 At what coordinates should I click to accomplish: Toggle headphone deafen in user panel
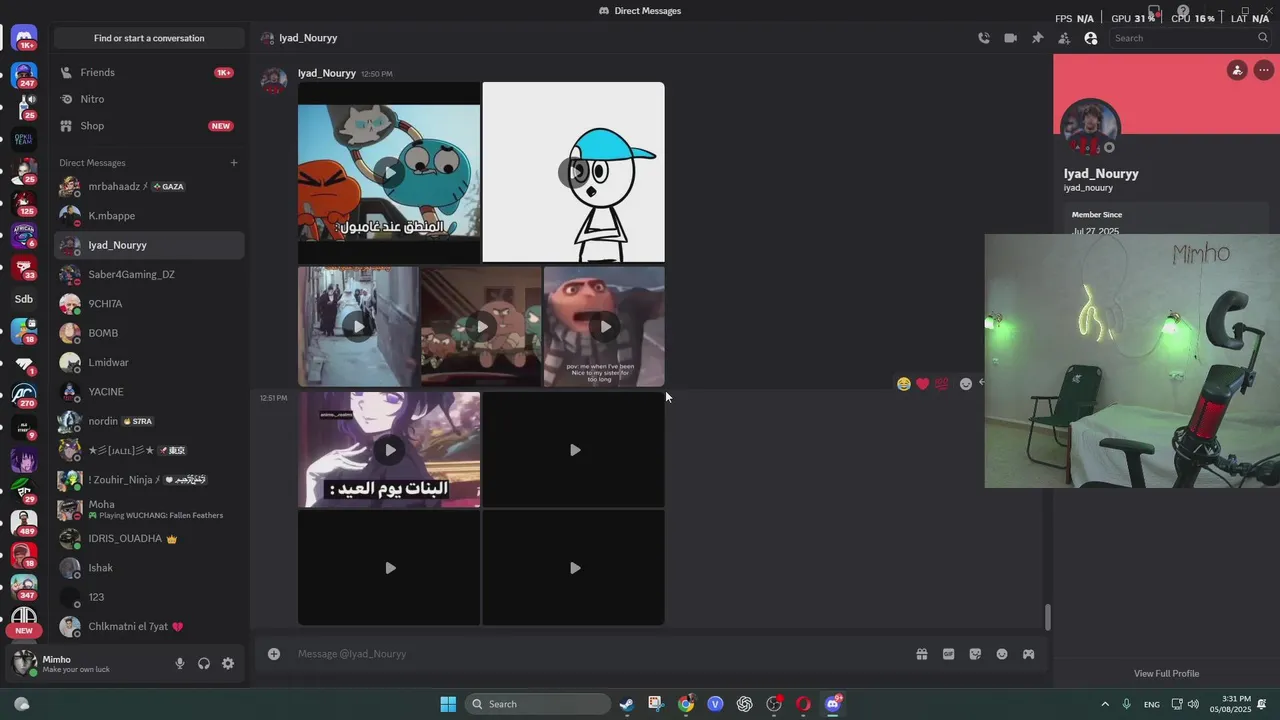(x=204, y=663)
